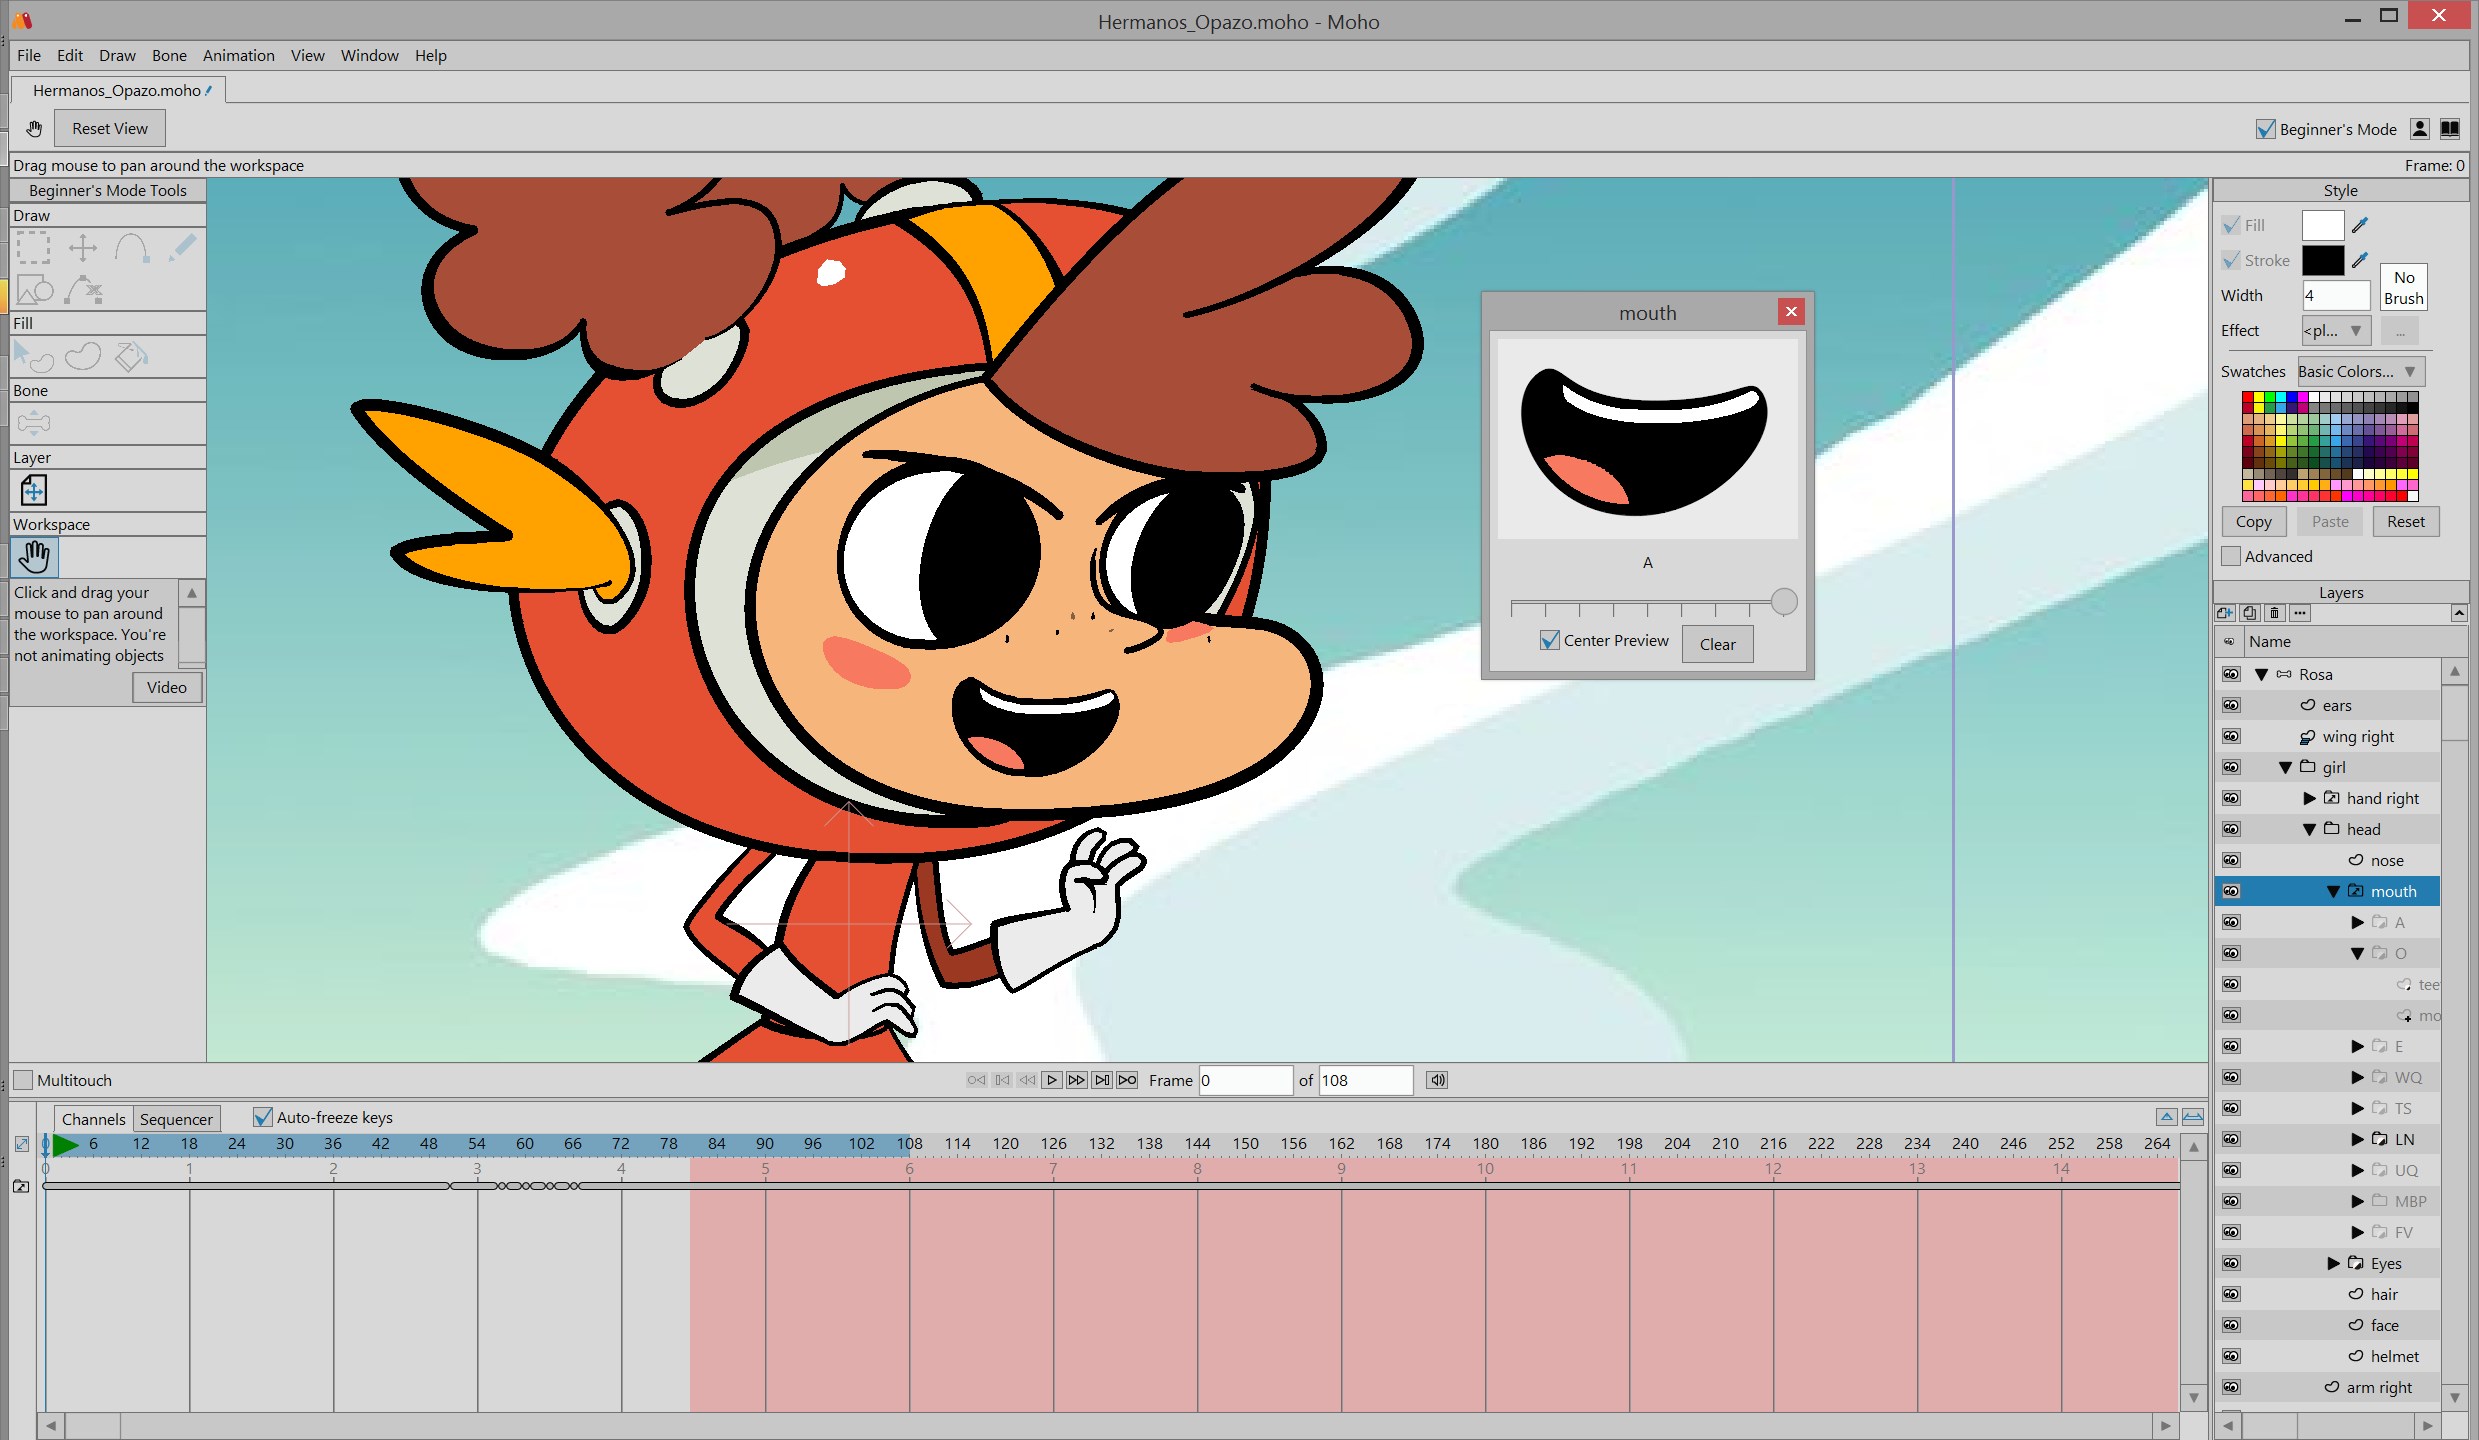Click the Reset View button
The width and height of the screenshot is (2479, 1440).
click(x=109, y=128)
